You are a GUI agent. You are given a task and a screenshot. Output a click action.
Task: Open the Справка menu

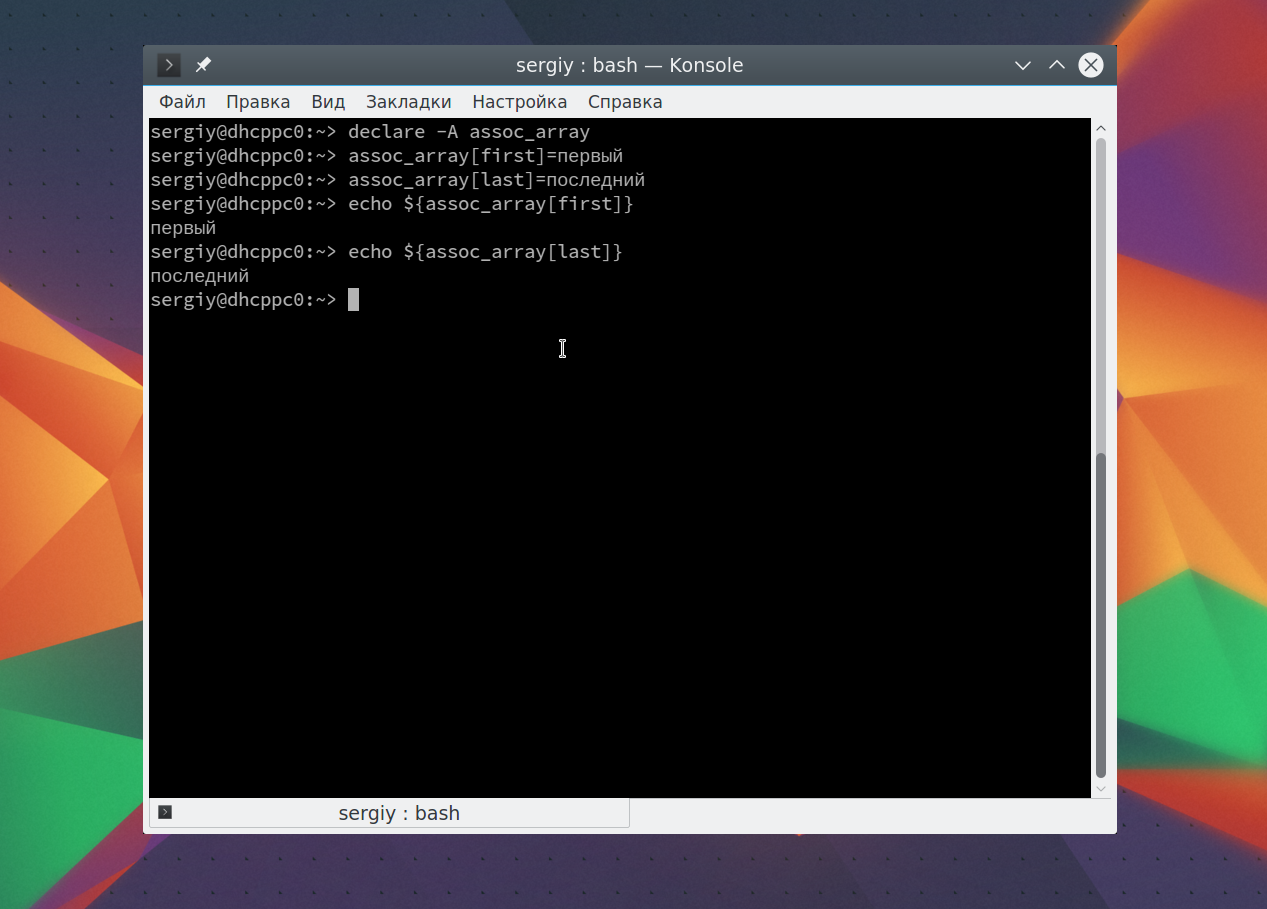625,102
